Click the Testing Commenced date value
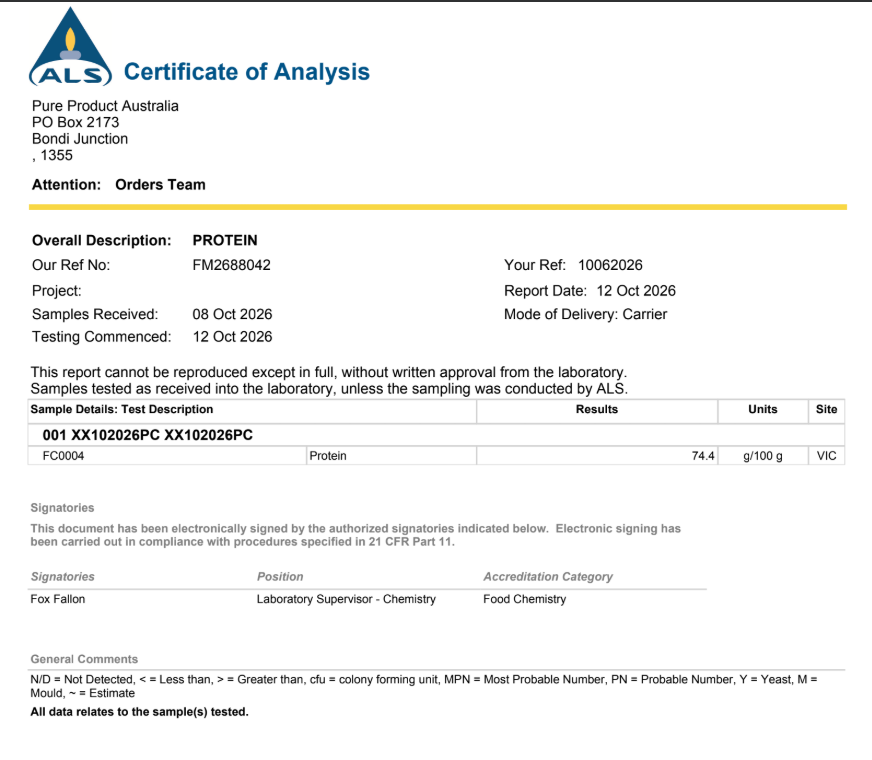Image resolution: width=872 pixels, height=760 pixels. click(232, 336)
